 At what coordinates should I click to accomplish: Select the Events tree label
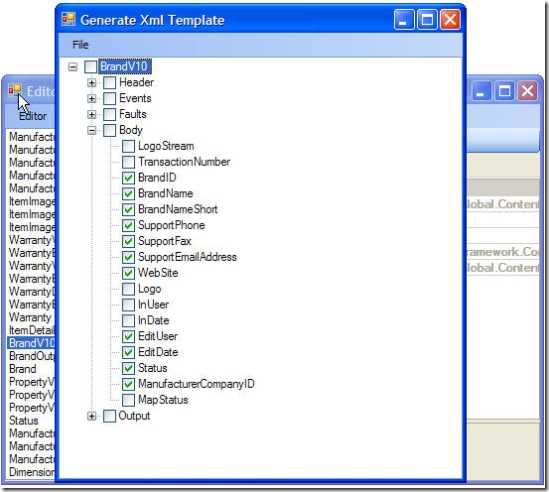point(135,98)
